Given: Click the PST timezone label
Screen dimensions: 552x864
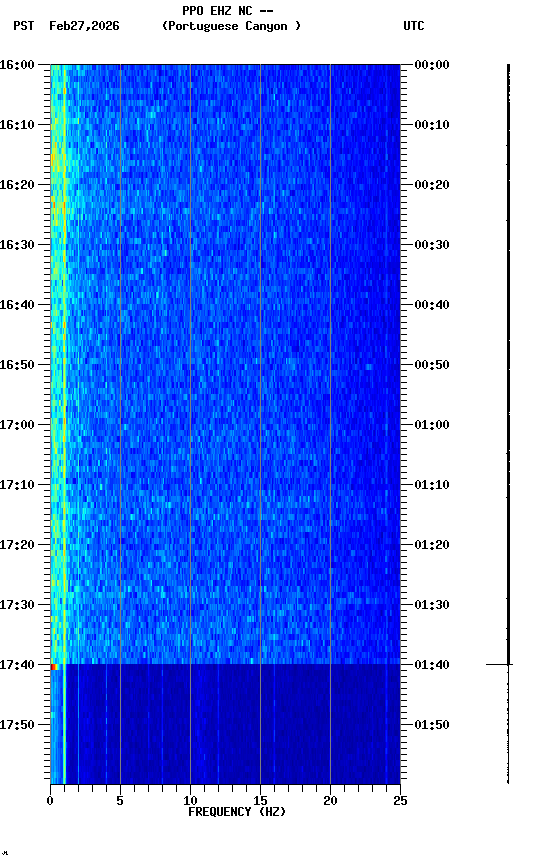Looking at the screenshot, I should tap(24, 26).
